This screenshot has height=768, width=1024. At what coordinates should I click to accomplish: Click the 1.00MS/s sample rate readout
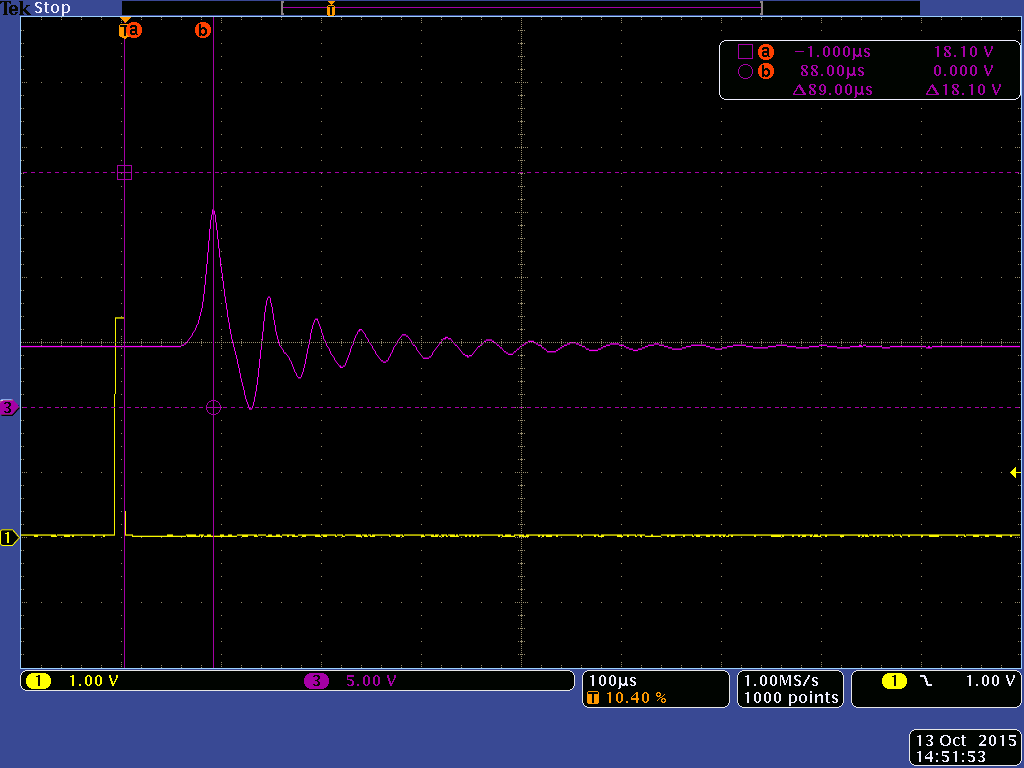point(781,680)
